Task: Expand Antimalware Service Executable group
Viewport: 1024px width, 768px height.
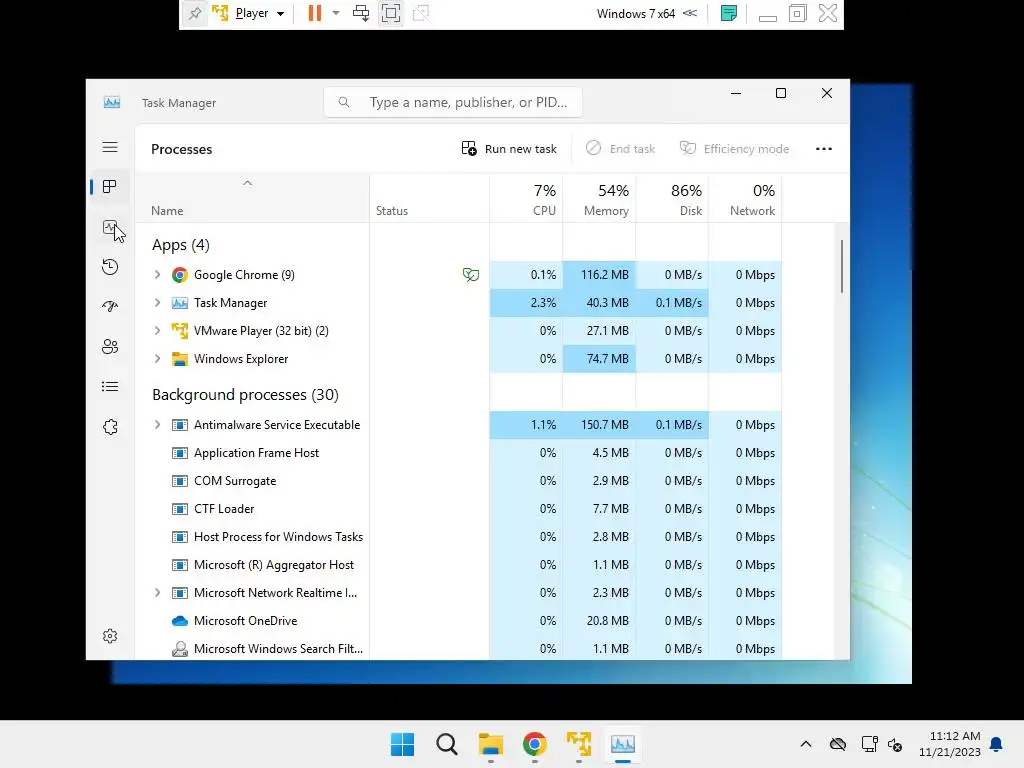Action: pyautogui.click(x=157, y=424)
